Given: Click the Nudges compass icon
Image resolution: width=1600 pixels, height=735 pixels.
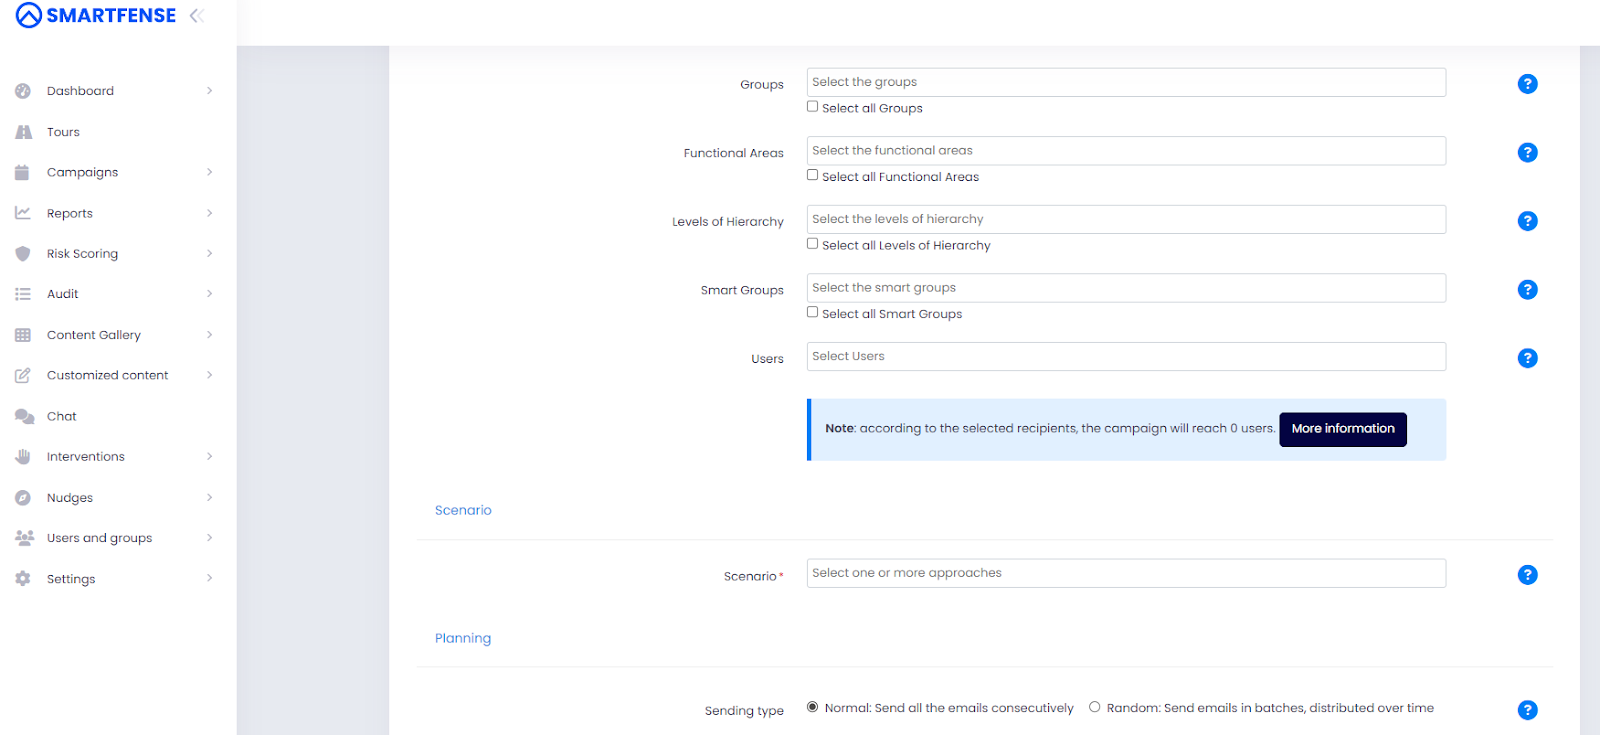Looking at the screenshot, I should (x=23, y=498).
